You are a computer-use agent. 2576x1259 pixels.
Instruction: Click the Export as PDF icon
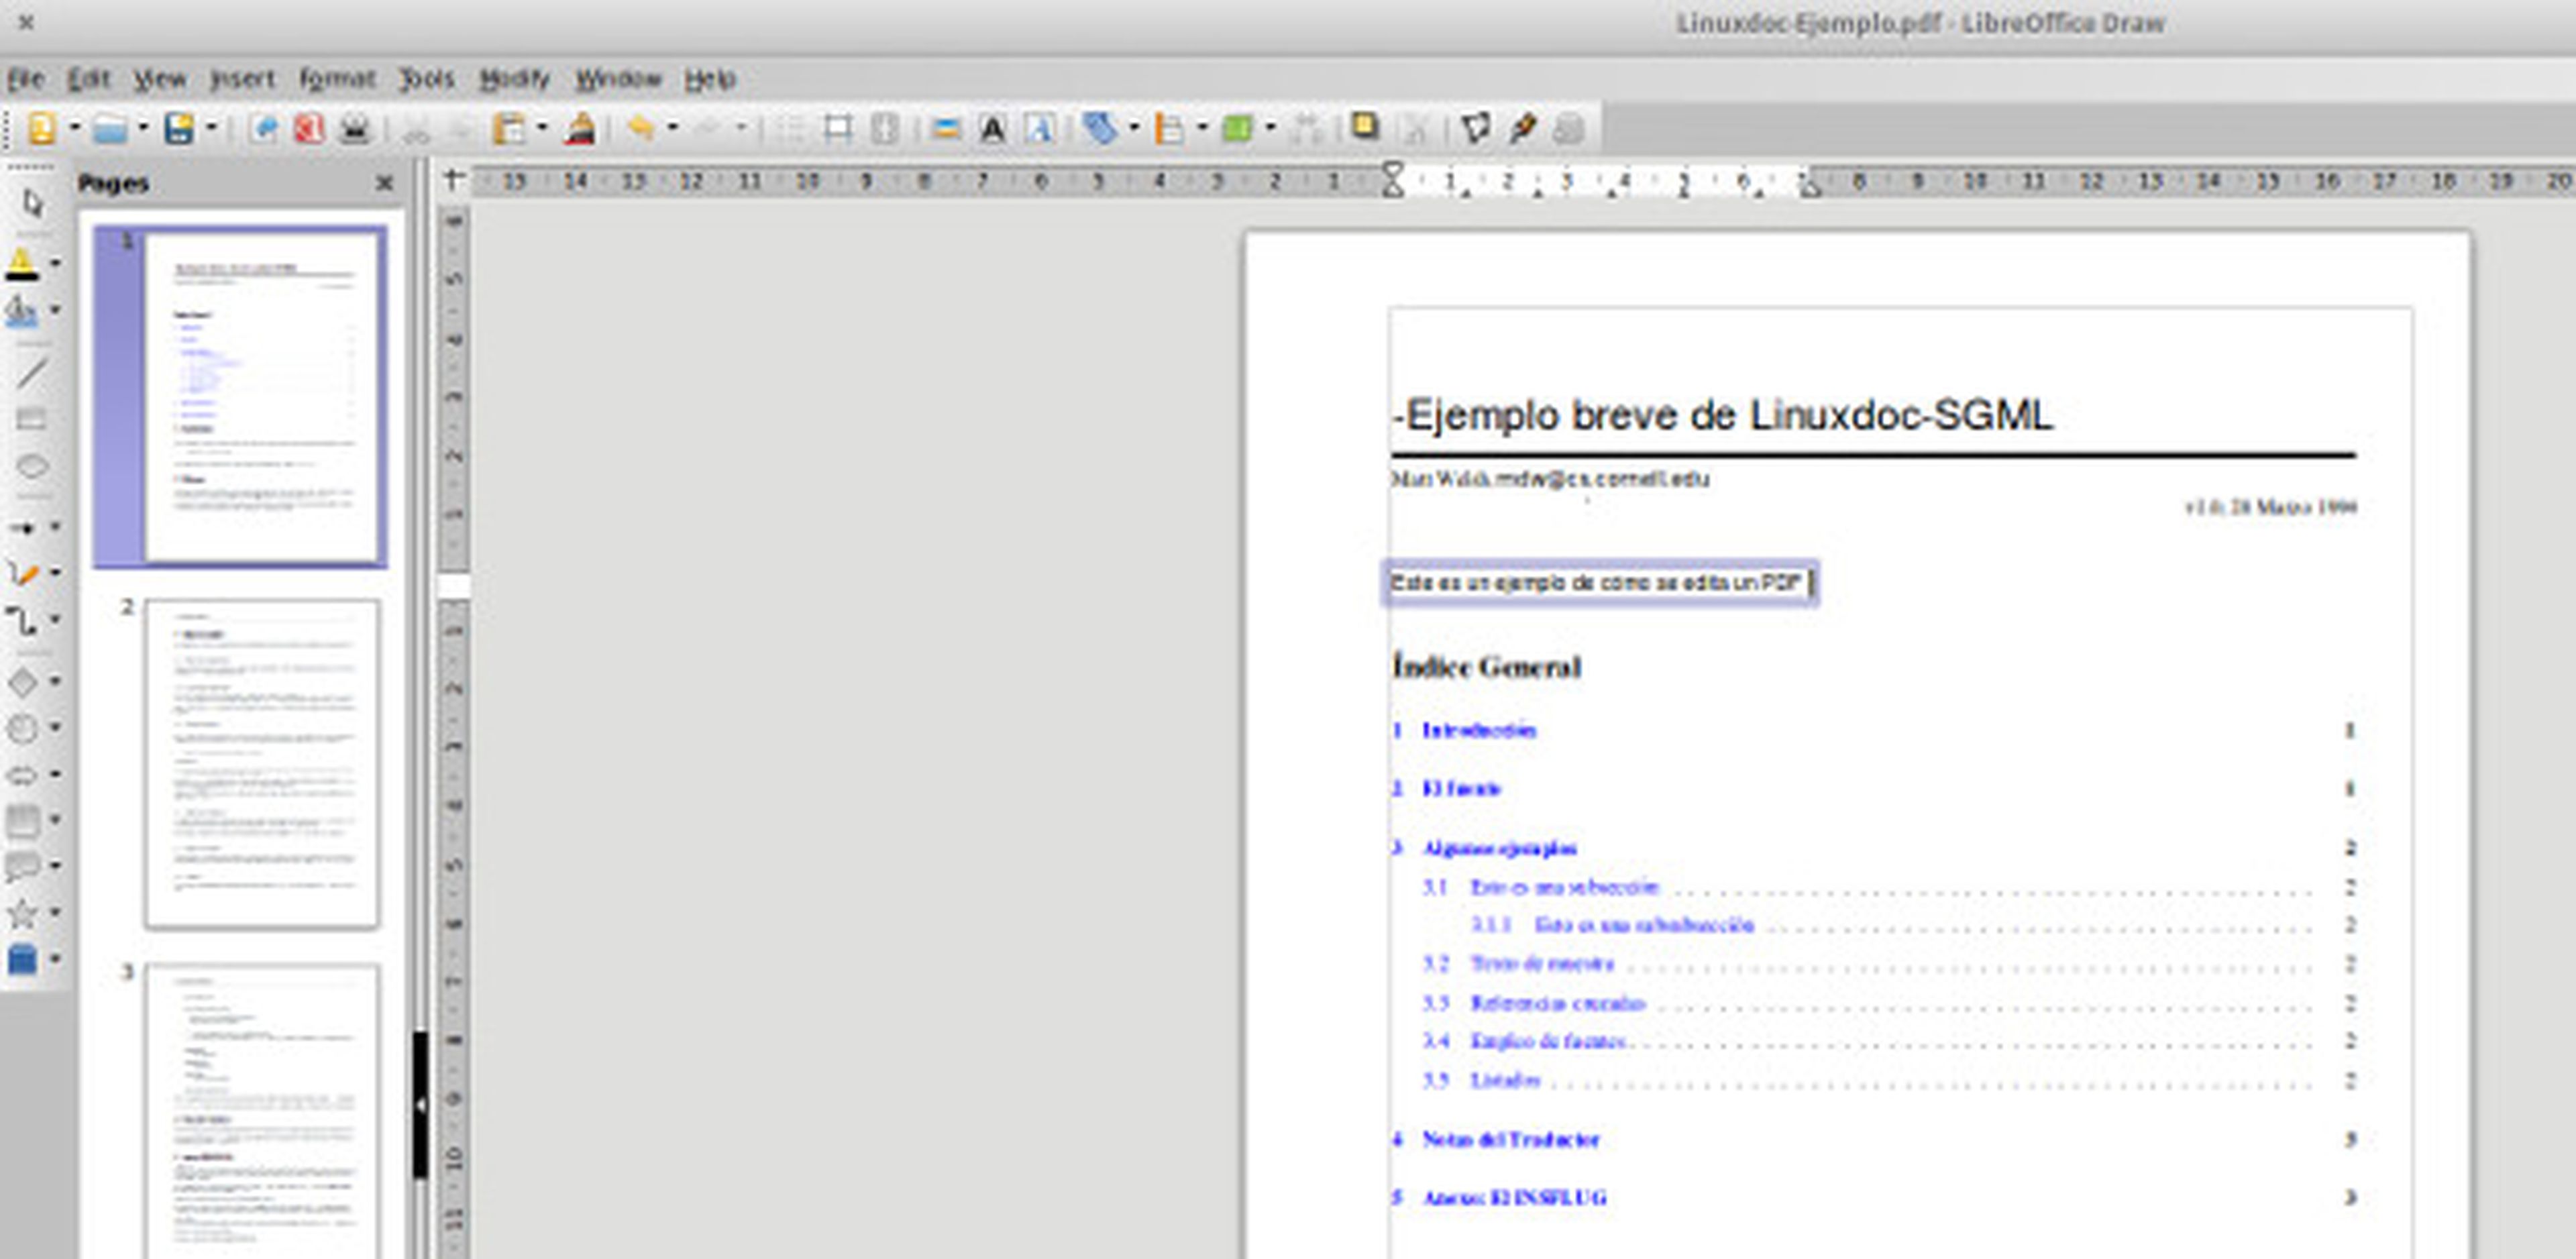point(309,129)
